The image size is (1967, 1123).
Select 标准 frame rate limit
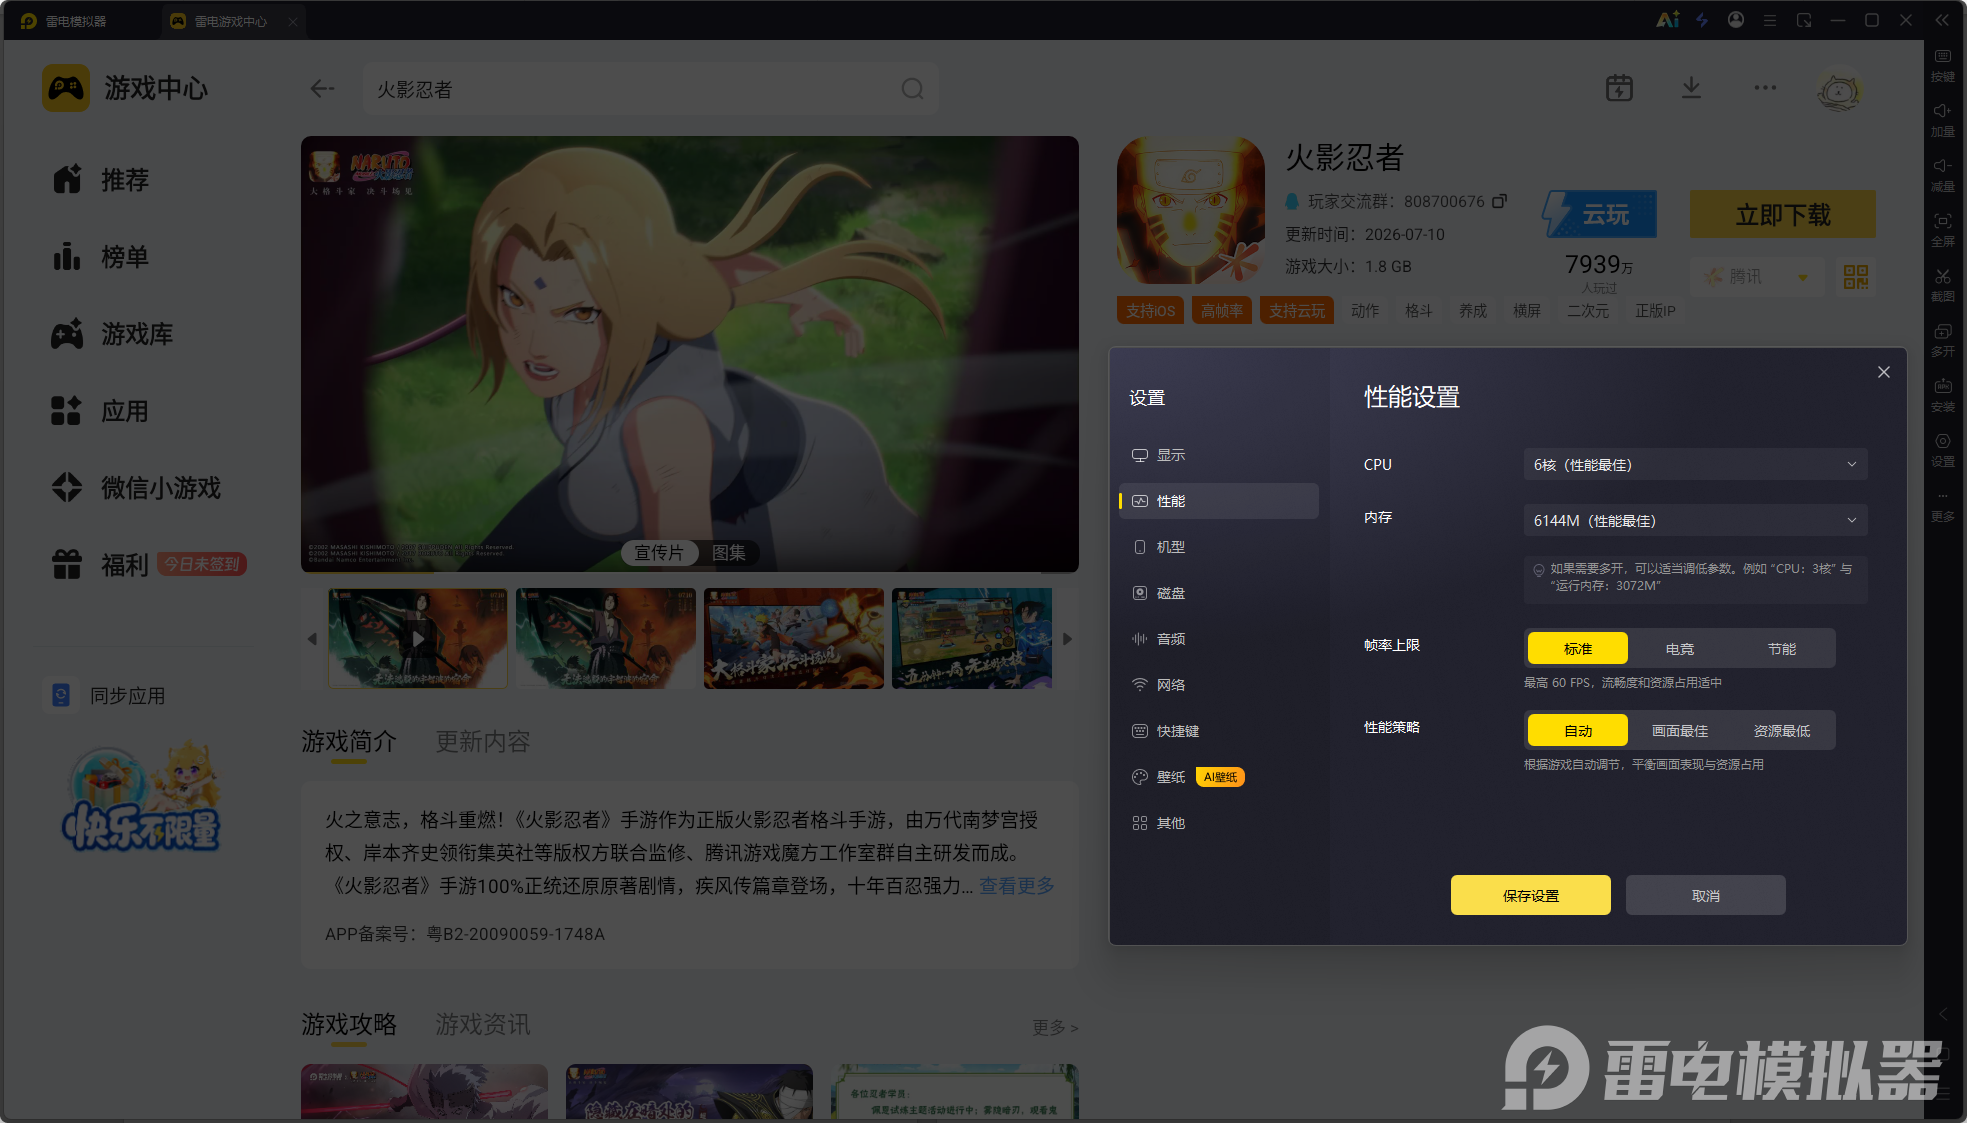[x=1578, y=649]
